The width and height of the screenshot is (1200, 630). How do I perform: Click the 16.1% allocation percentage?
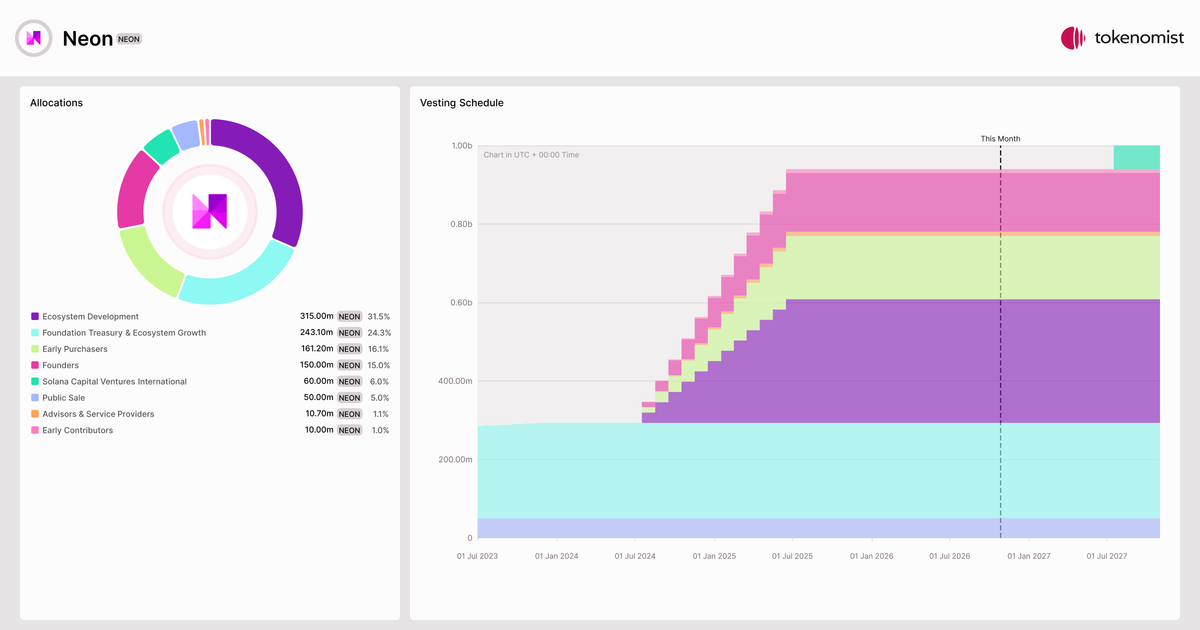tap(379, 349)
